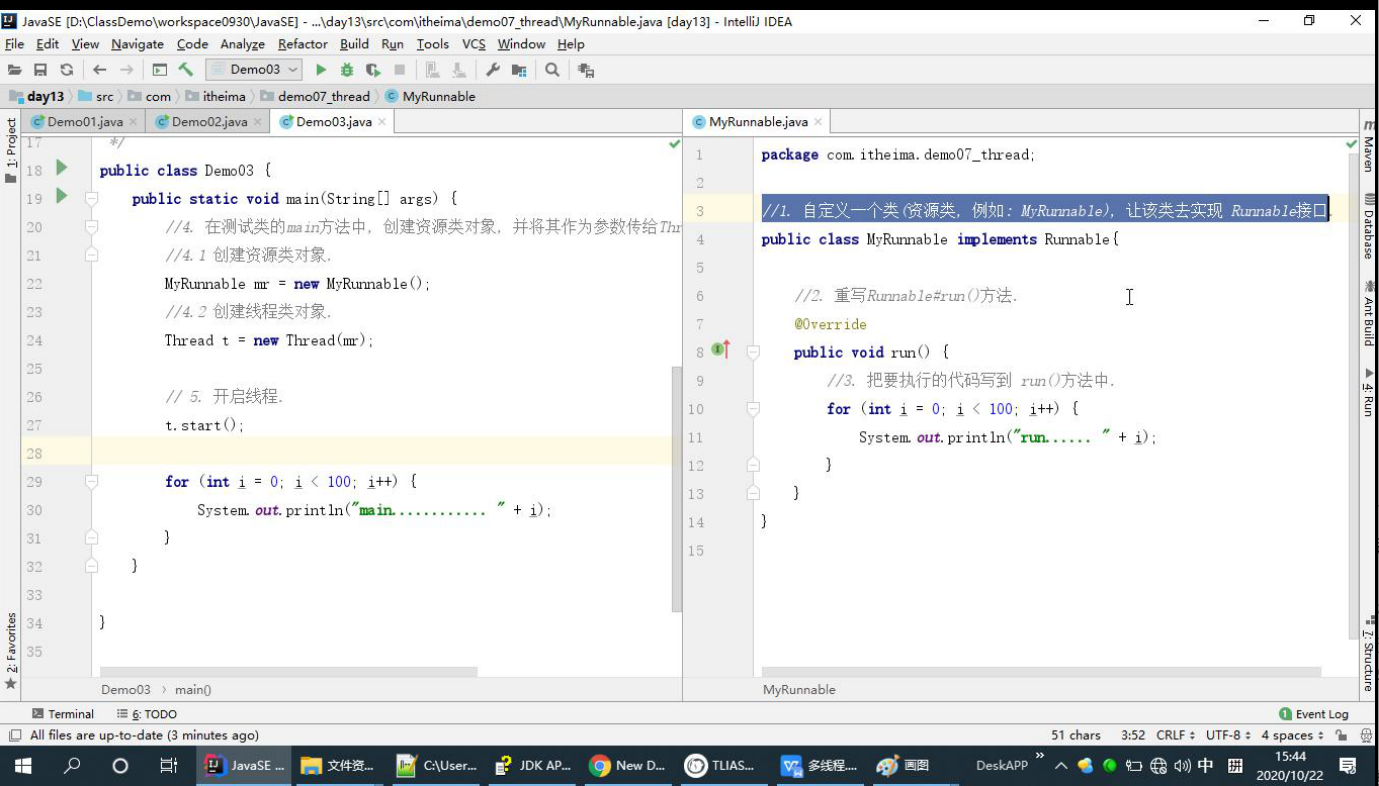The image size is (1379, 786).
Task: Open Project Structure icon in toolbar
Action: click(519, 70)
